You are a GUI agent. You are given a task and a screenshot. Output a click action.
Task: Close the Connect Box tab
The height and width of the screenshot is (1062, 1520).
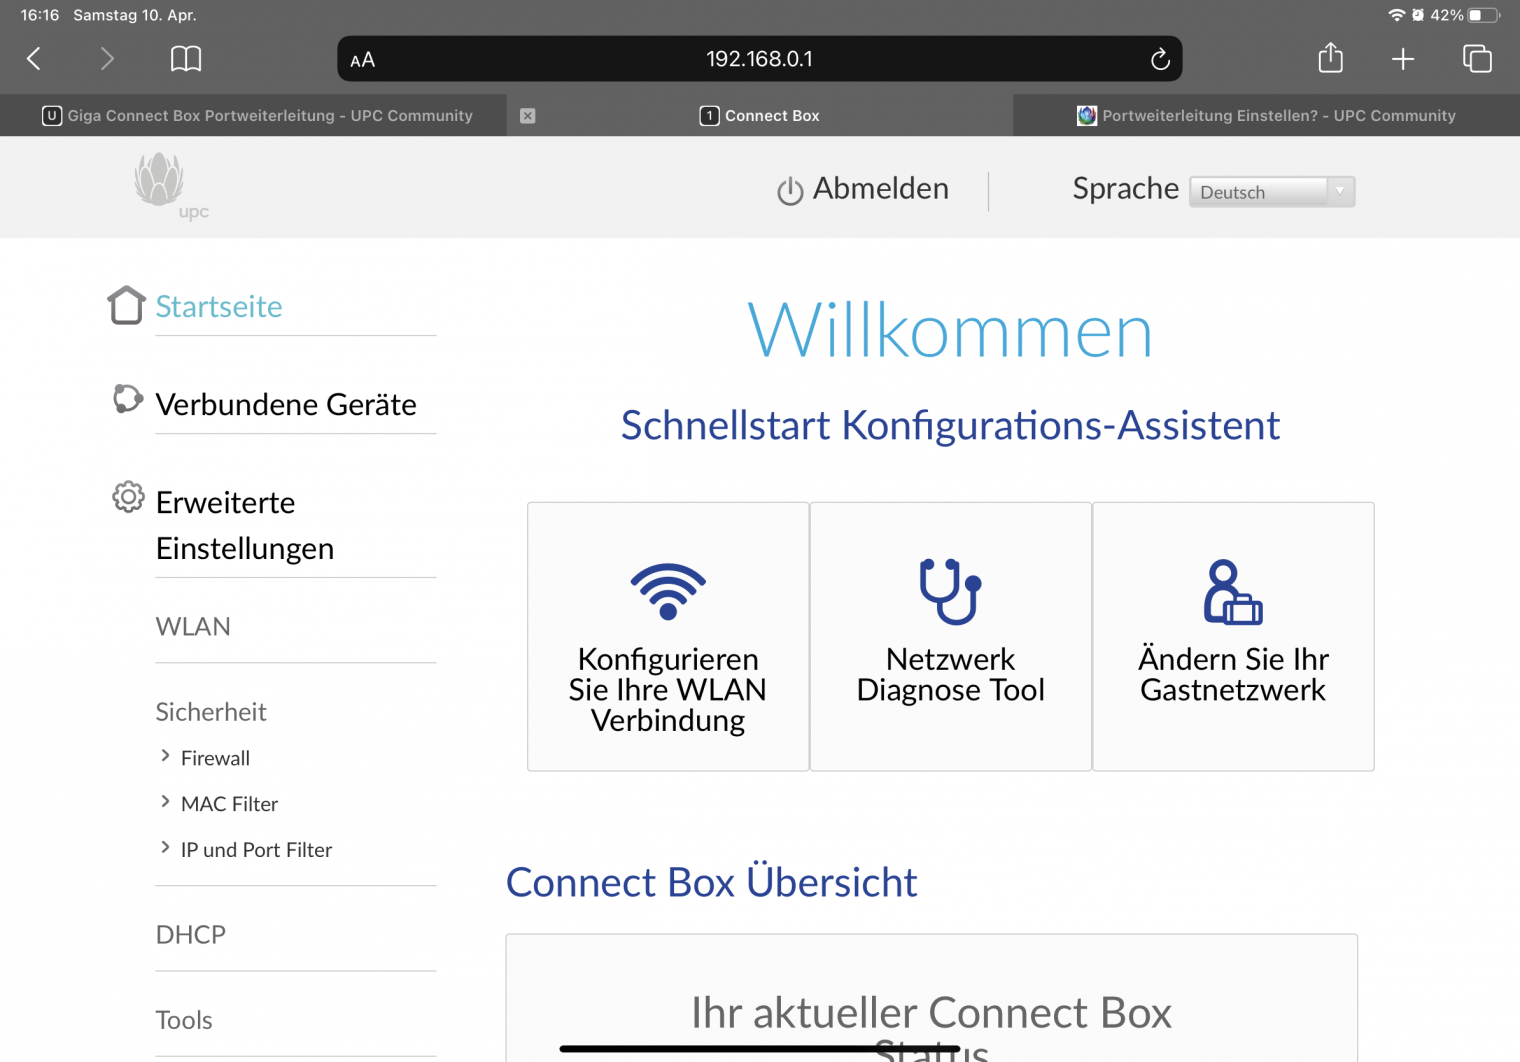coord(528,116)
